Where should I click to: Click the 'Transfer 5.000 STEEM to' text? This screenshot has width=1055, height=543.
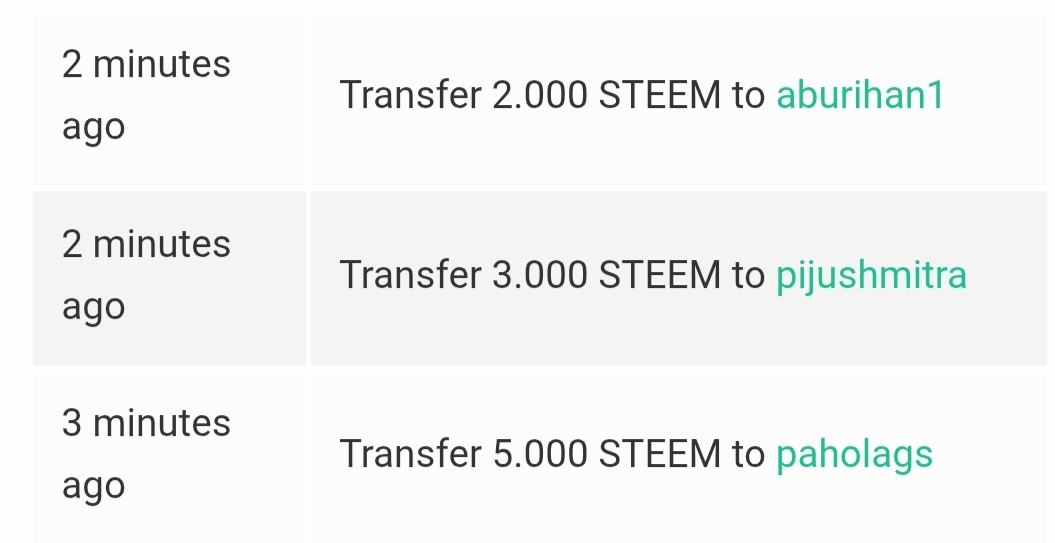pos(552,454)
